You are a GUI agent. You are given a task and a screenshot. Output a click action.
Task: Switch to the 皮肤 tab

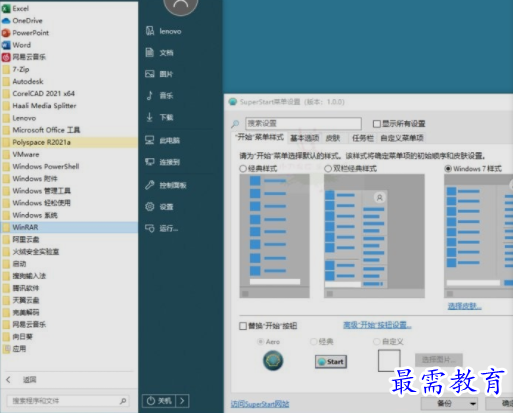333,138
